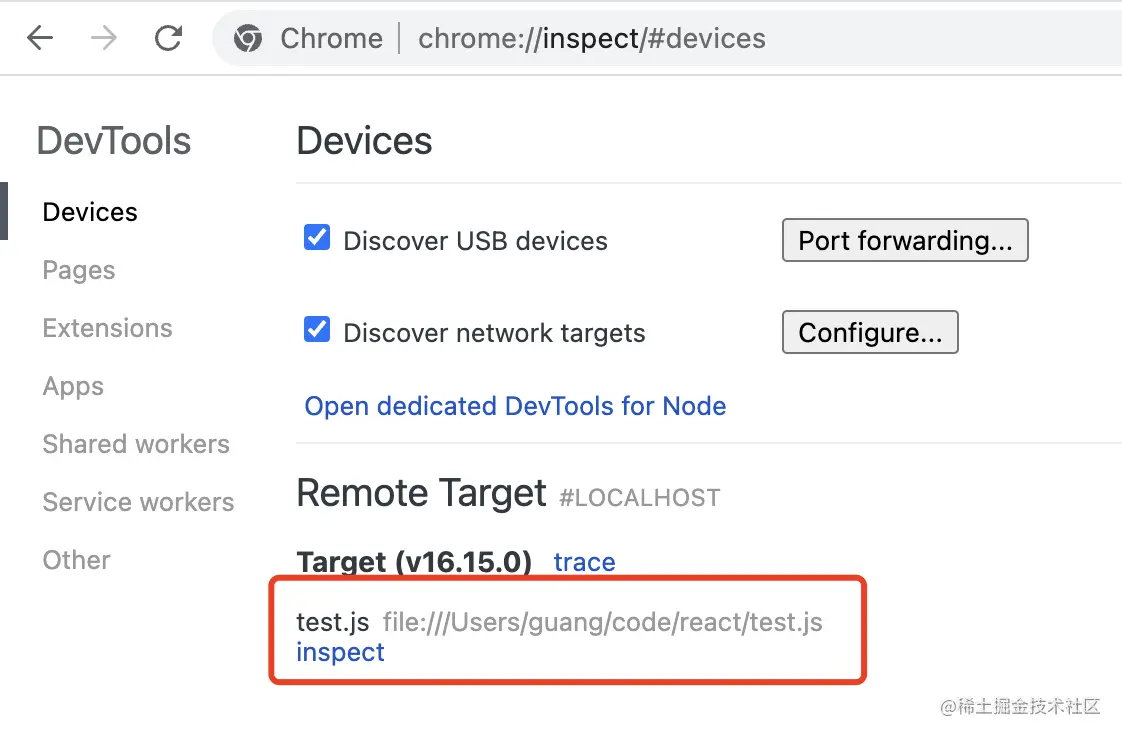Open the Port forwarding dialog
Screen dimensions: 1122x738
905,241
